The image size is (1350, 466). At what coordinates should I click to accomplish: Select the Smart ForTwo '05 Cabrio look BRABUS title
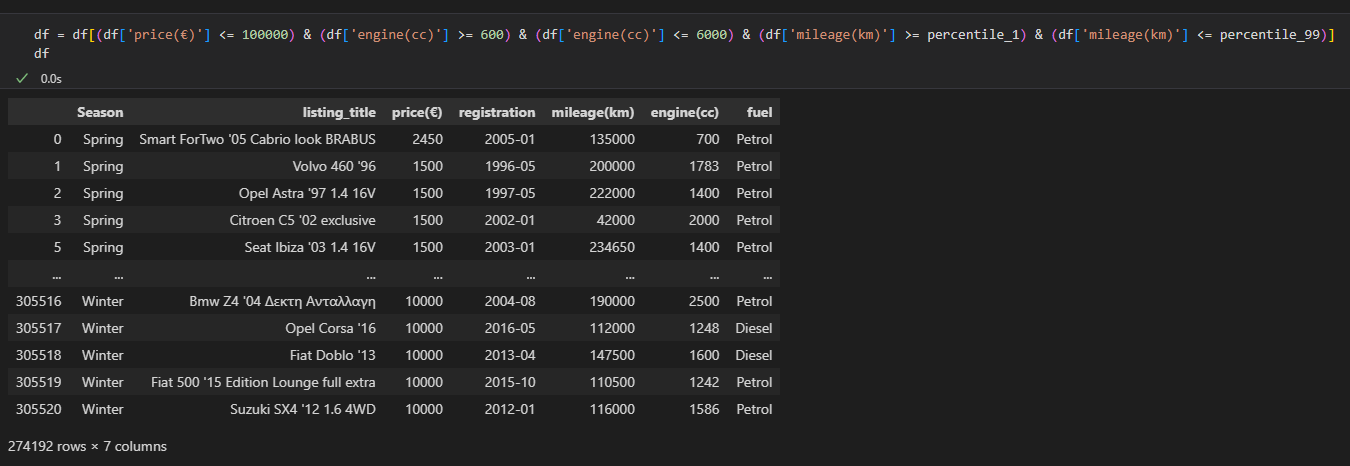[257, 139]
